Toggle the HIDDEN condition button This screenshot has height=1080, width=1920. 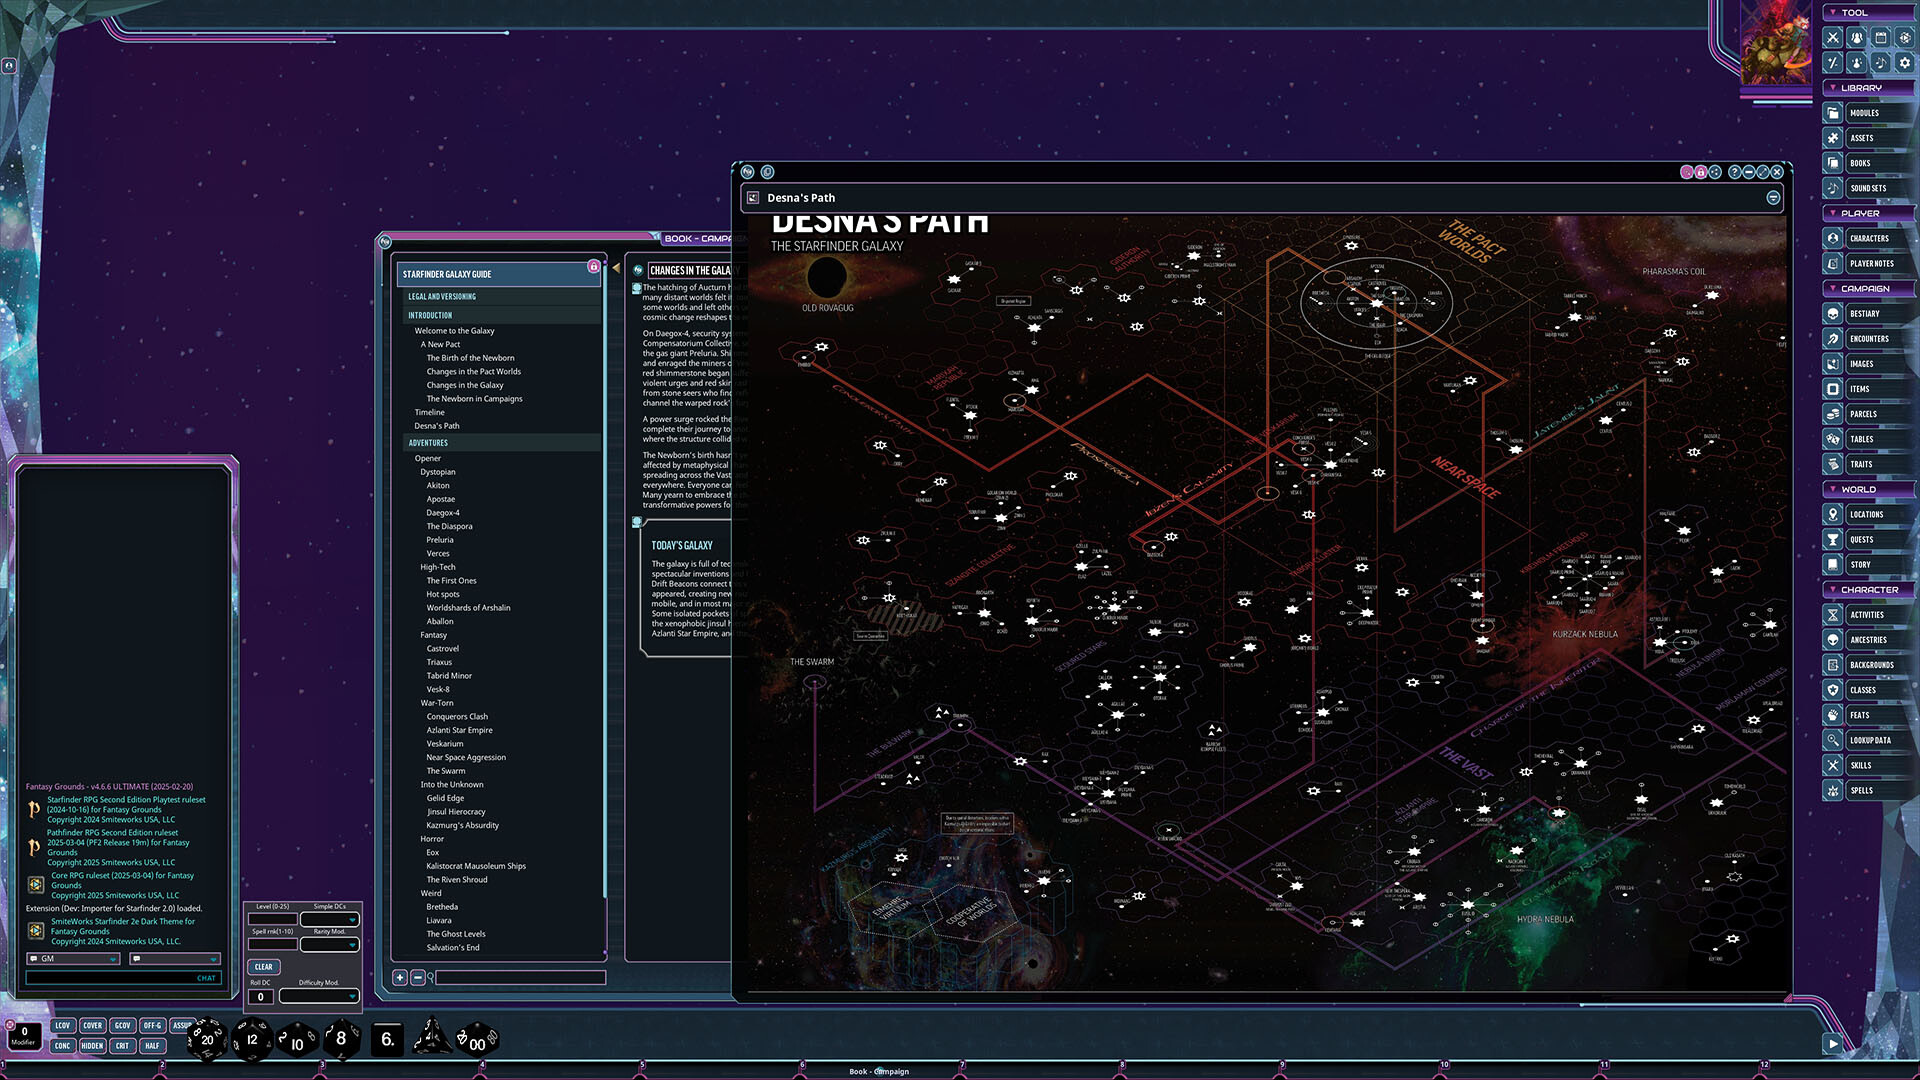click(92, 1045)
